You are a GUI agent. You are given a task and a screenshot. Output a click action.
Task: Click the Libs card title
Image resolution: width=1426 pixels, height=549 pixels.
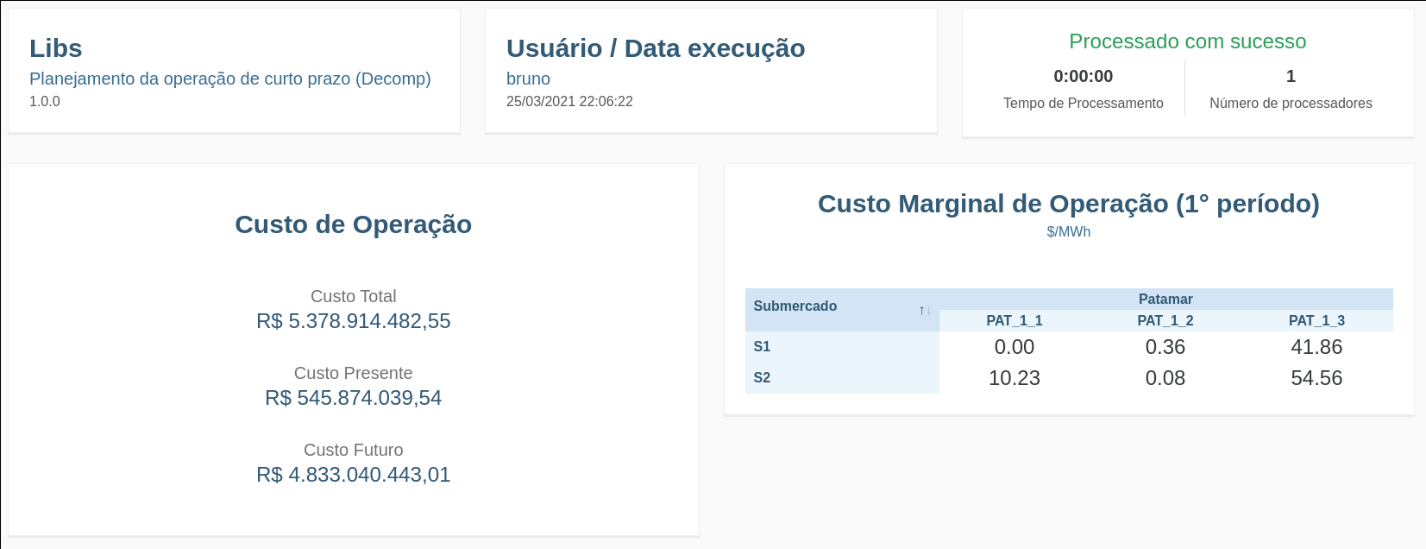click(x=56, y=48)
